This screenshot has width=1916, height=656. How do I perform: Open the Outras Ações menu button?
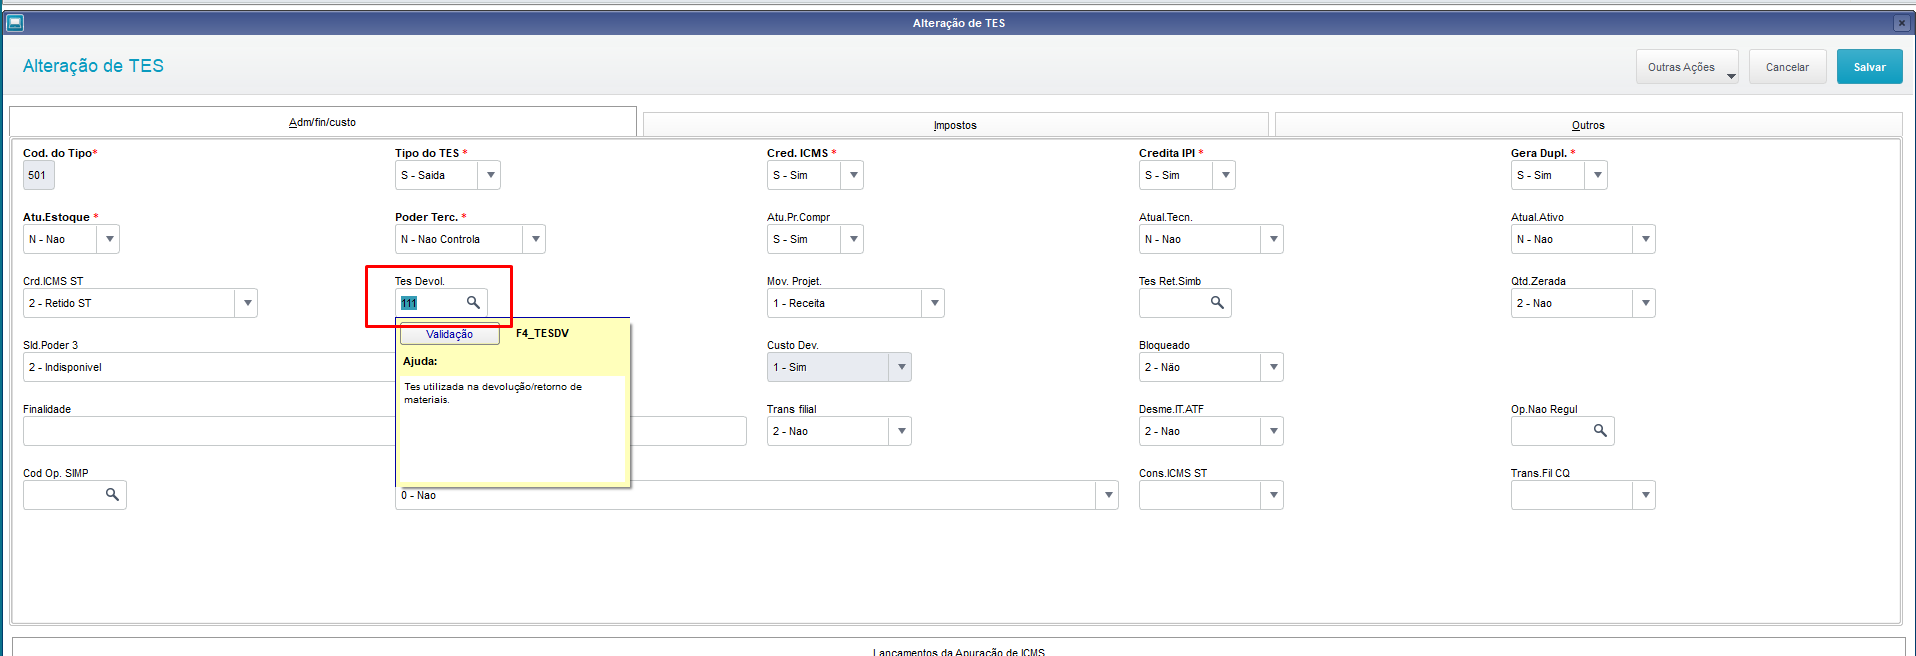click(1687, 67)
